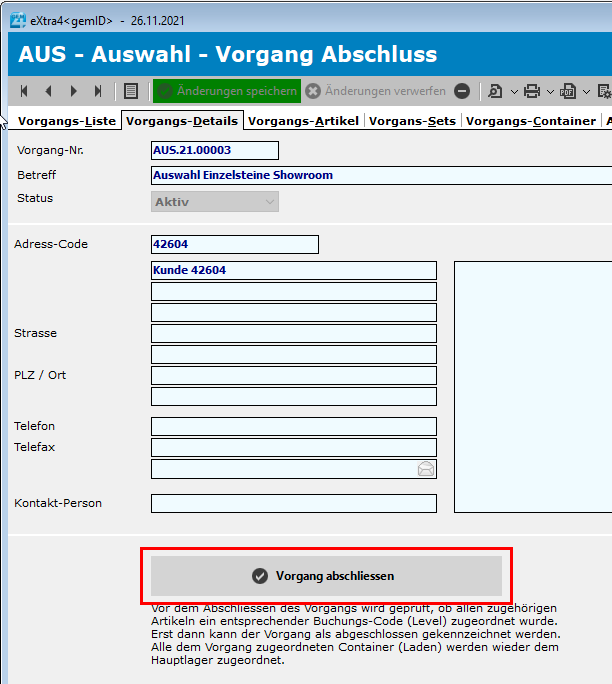Click Änderungen speichern button
This screenshot has width=612, height=684.
coord(227,91)
